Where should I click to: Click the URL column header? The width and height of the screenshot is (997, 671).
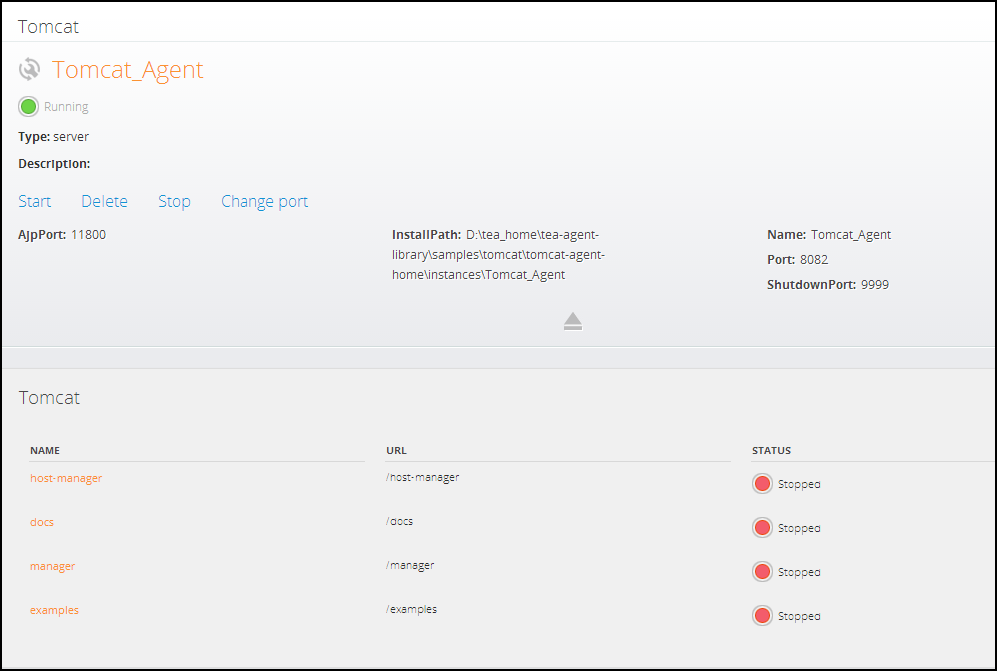point(396,450)
